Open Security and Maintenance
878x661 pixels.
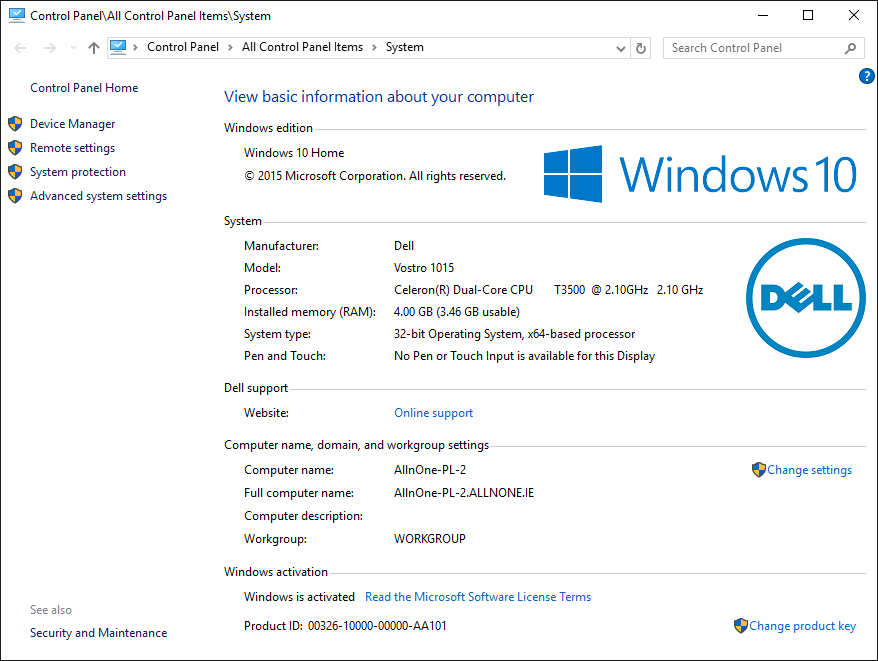[x=99, y=633]
